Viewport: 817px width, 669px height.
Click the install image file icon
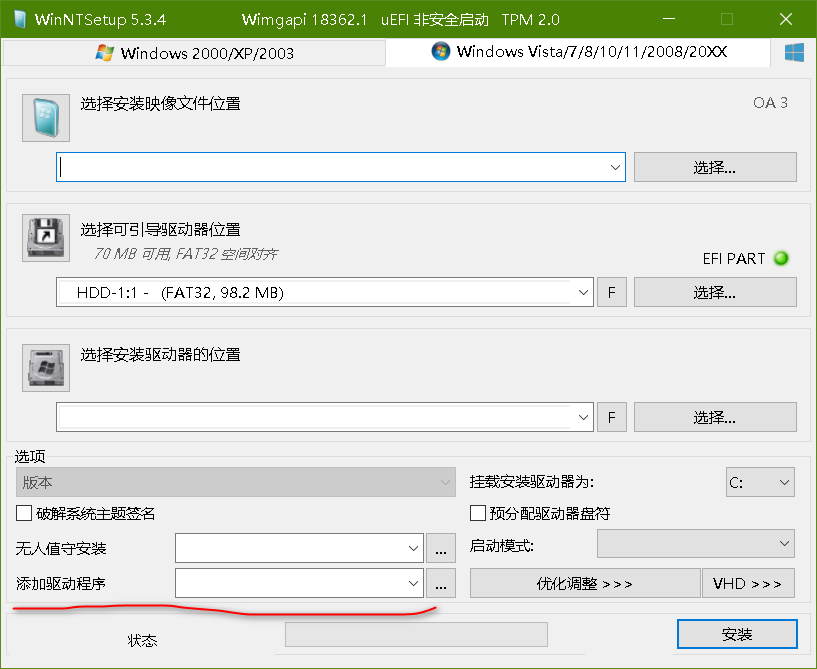pyautogui.click(x=46, y=119)
